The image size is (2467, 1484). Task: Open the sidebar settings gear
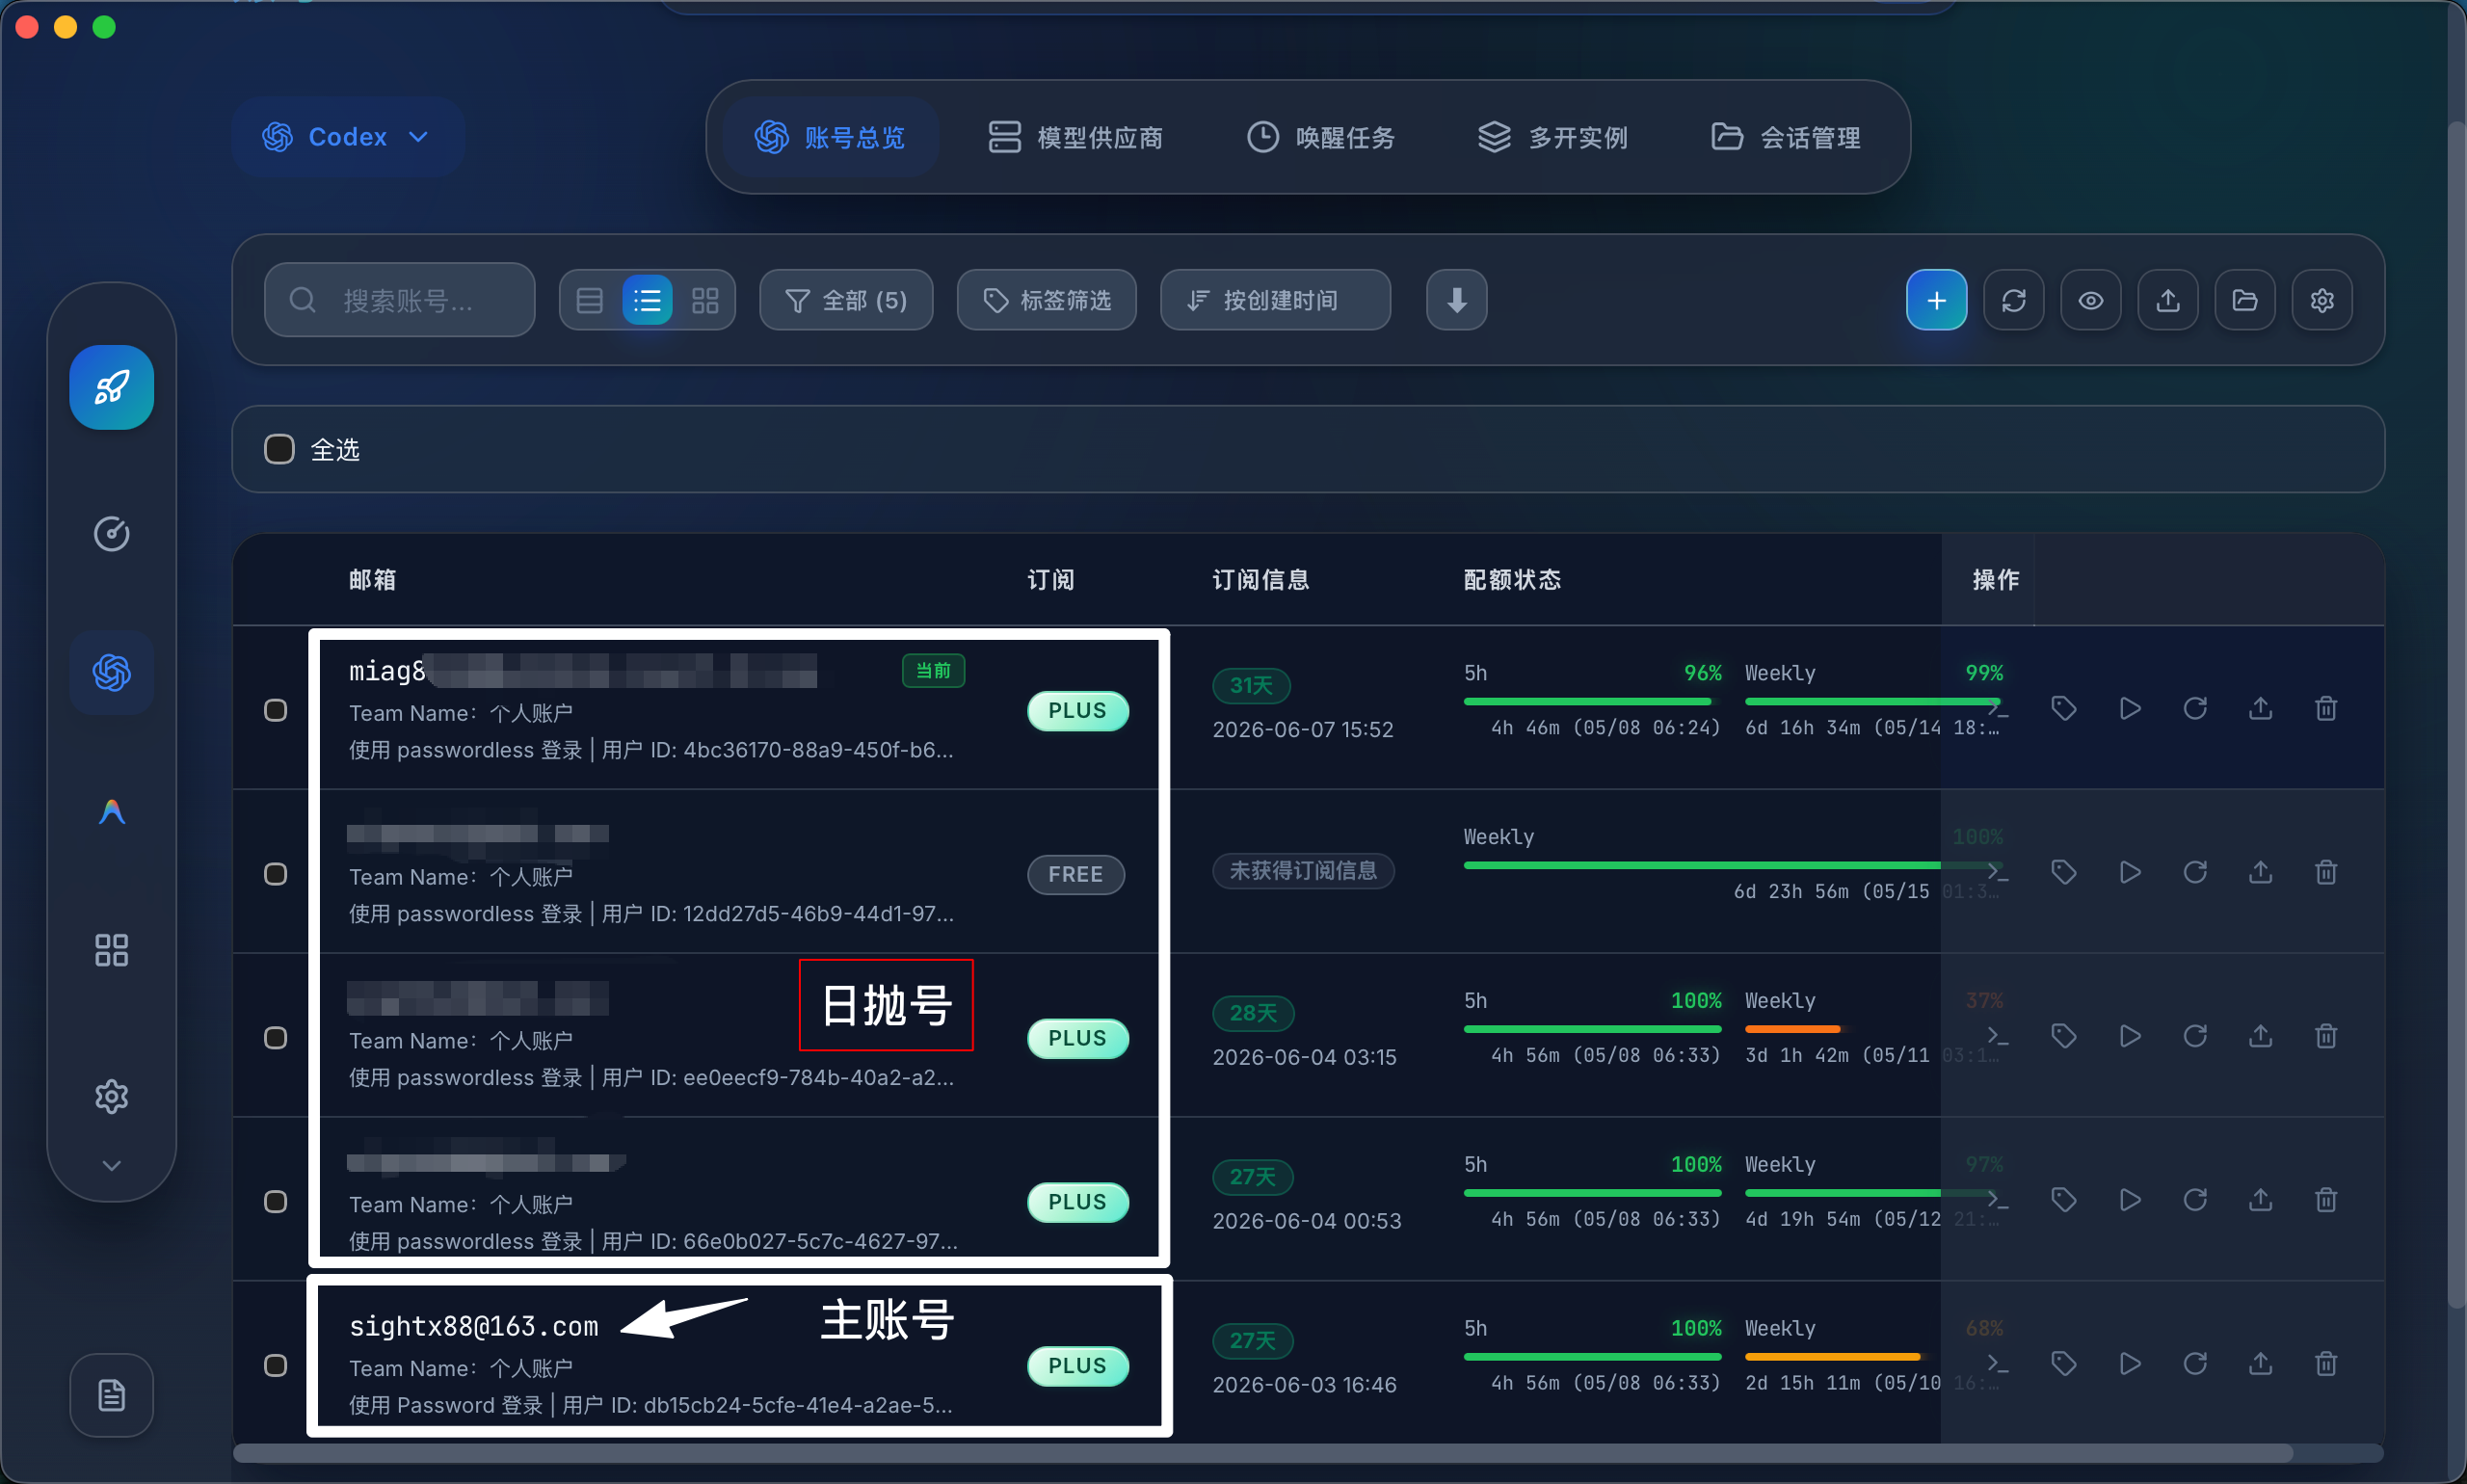(x=111, y=1097)
